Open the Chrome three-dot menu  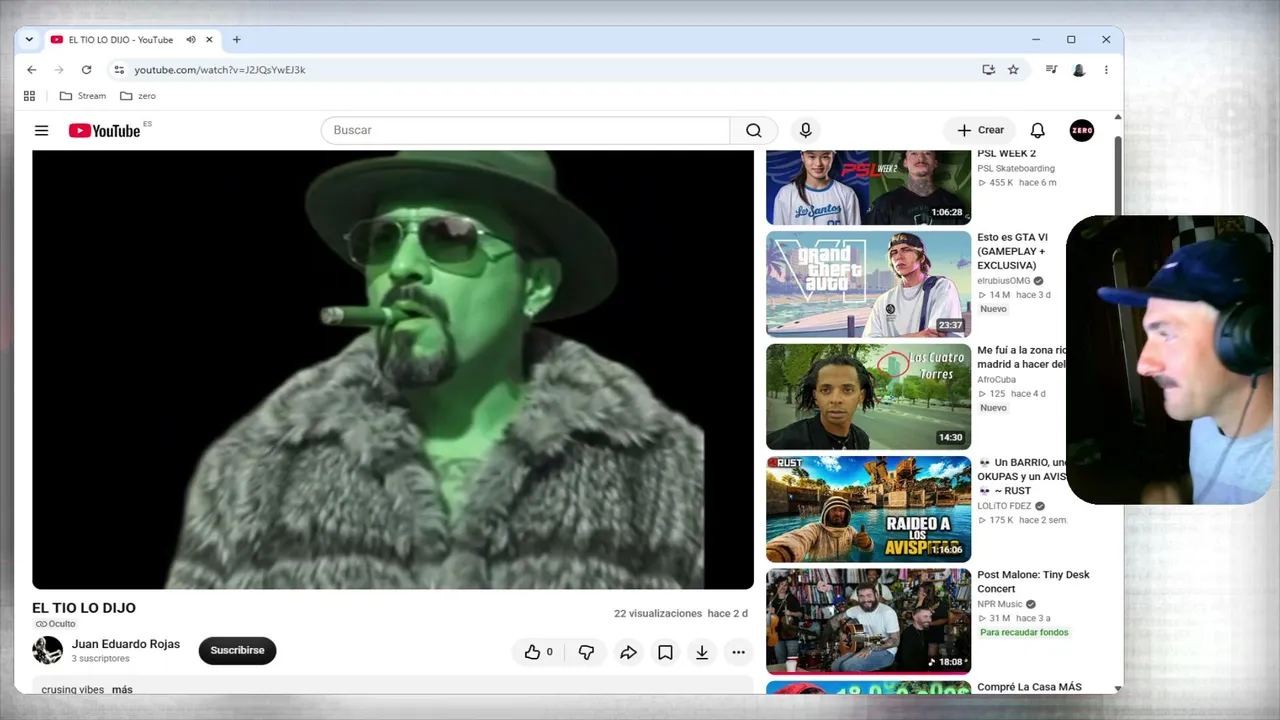1106,70
